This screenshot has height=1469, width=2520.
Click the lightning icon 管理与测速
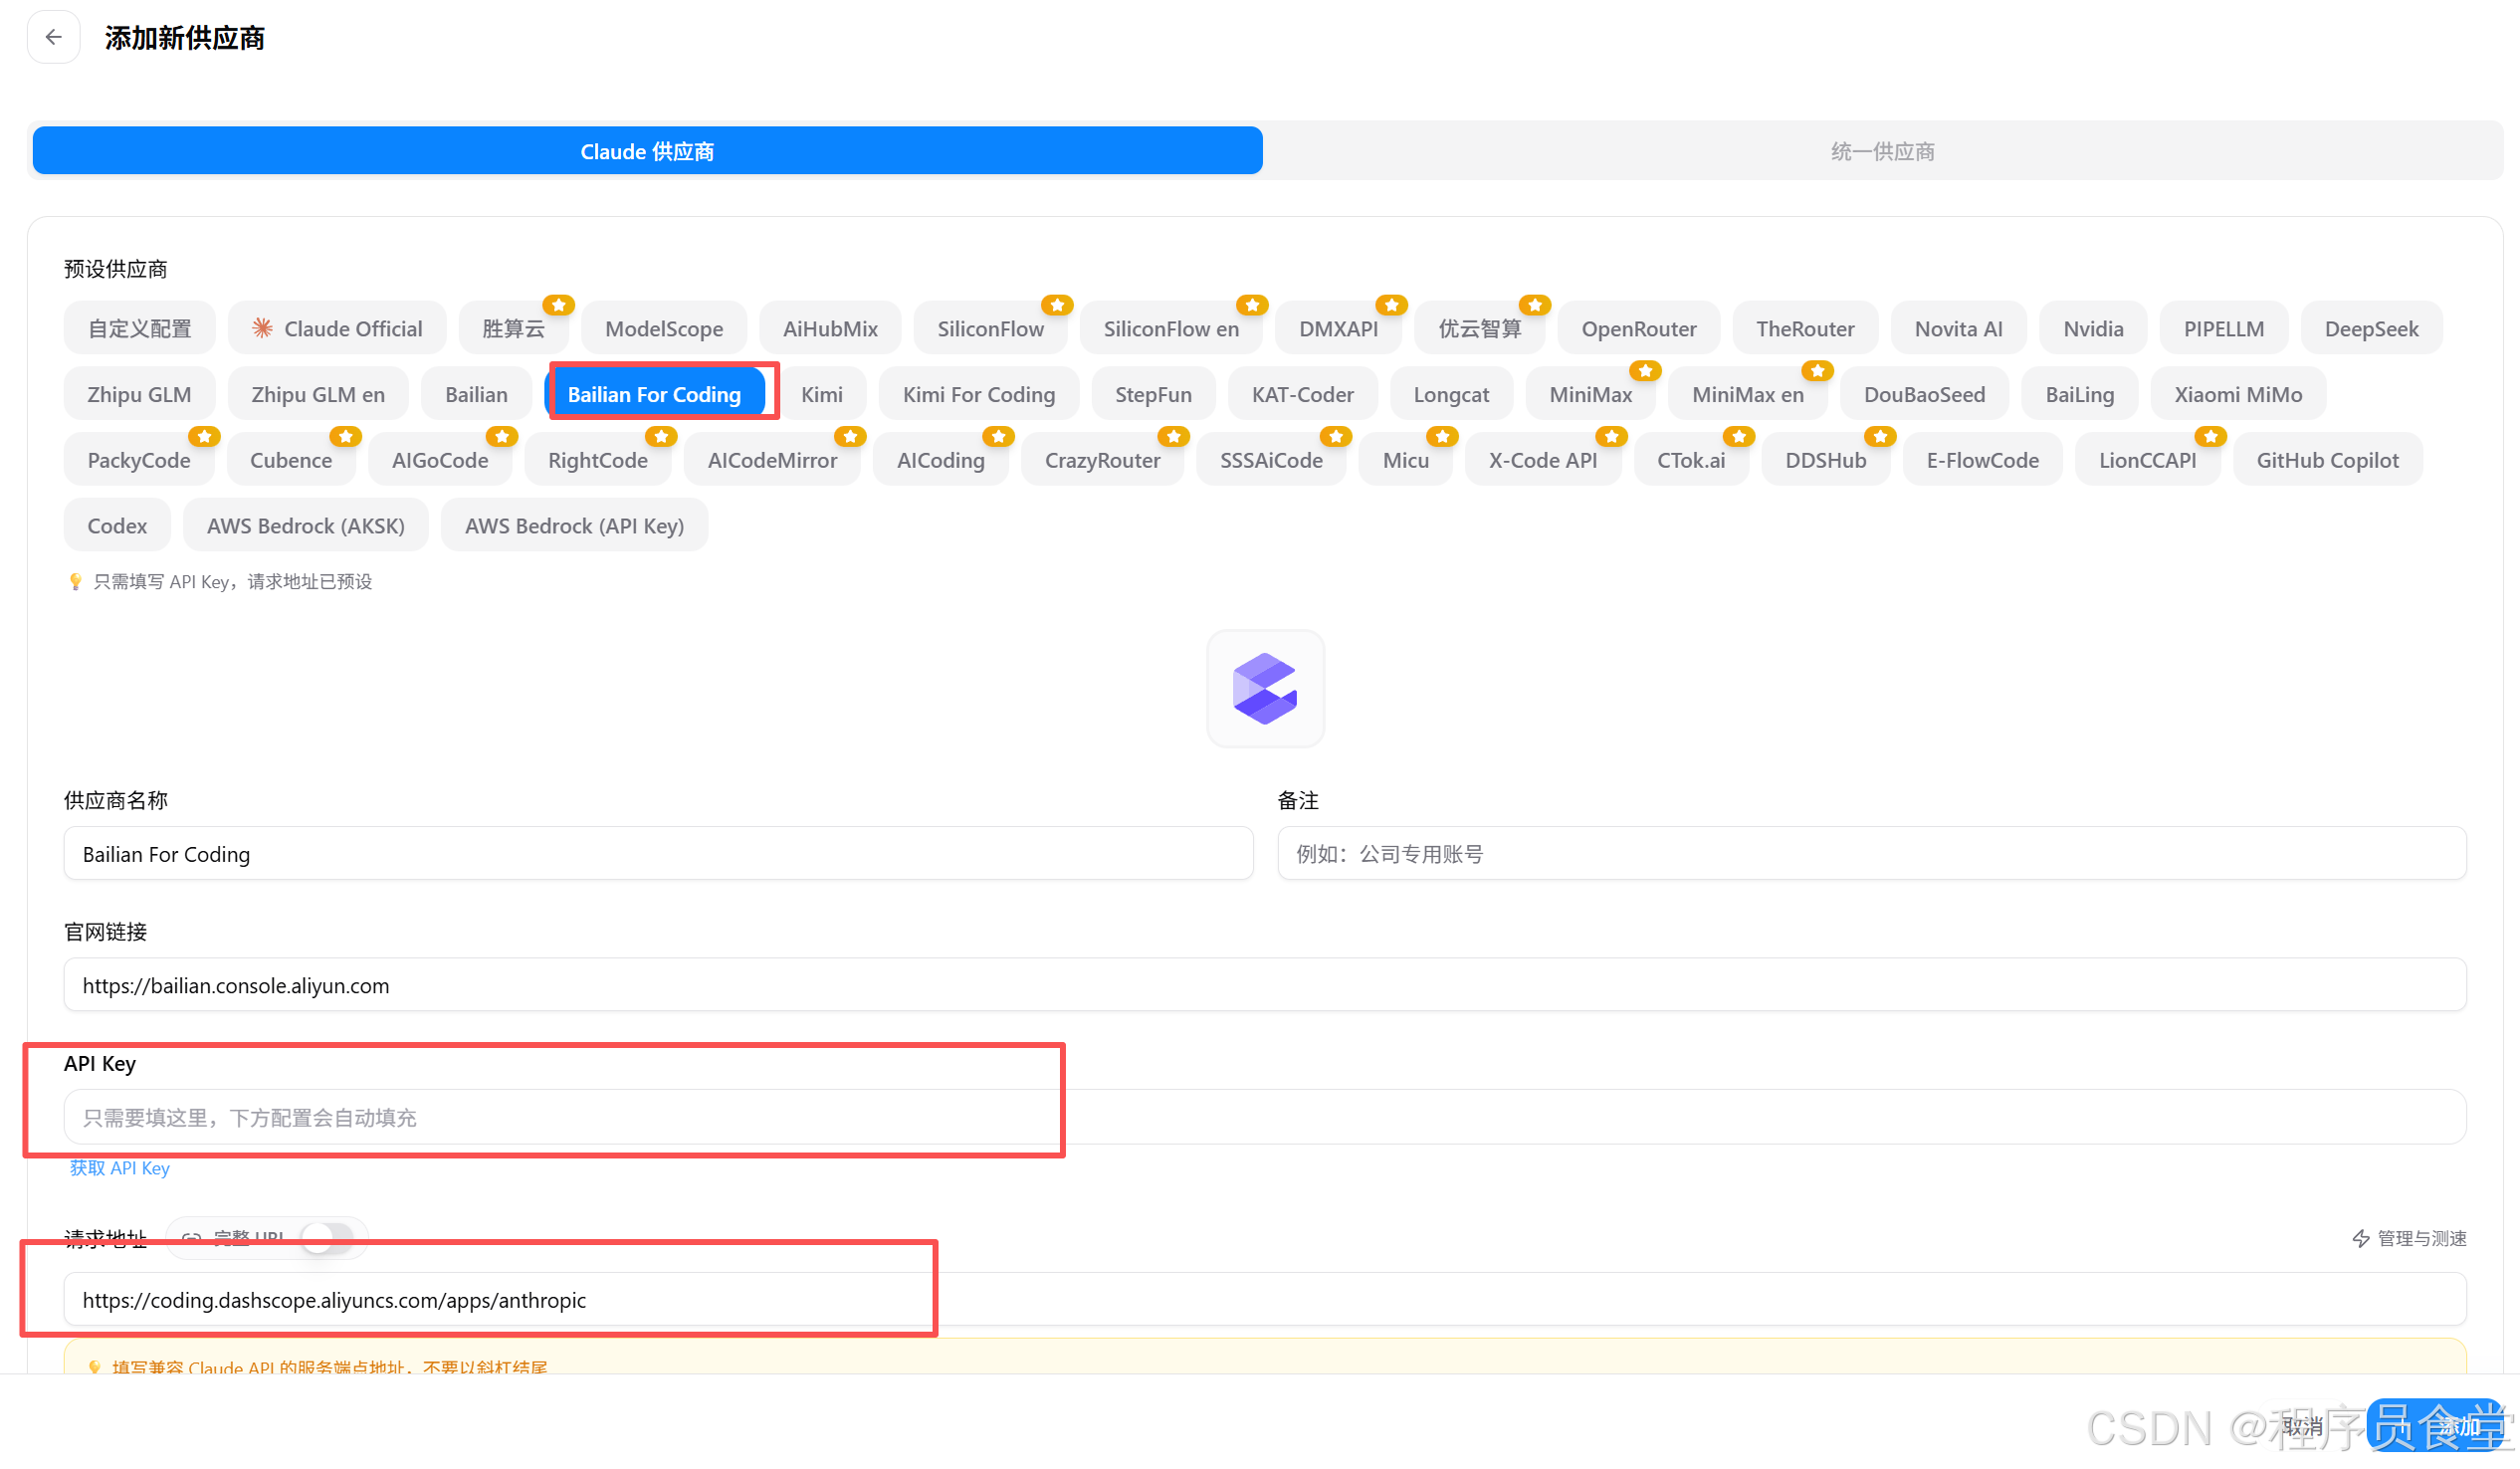tap(2361, 1238)
